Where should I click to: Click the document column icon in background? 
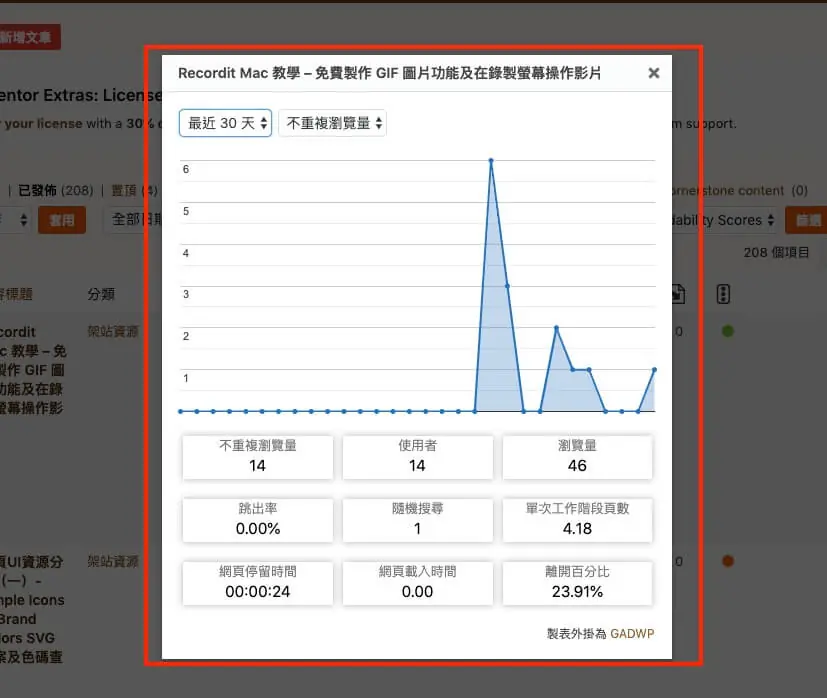pyautogui.click(x=678, y=294)
